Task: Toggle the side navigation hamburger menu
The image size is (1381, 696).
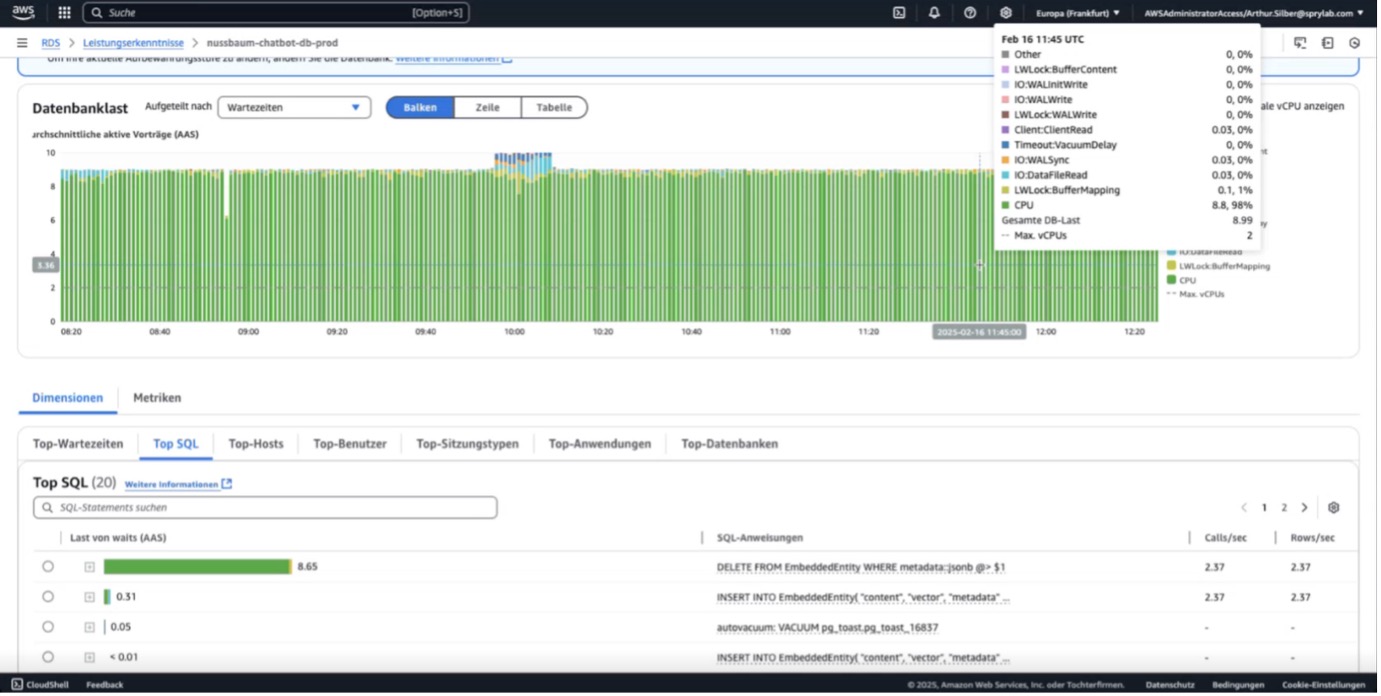Action: [22, 43]
